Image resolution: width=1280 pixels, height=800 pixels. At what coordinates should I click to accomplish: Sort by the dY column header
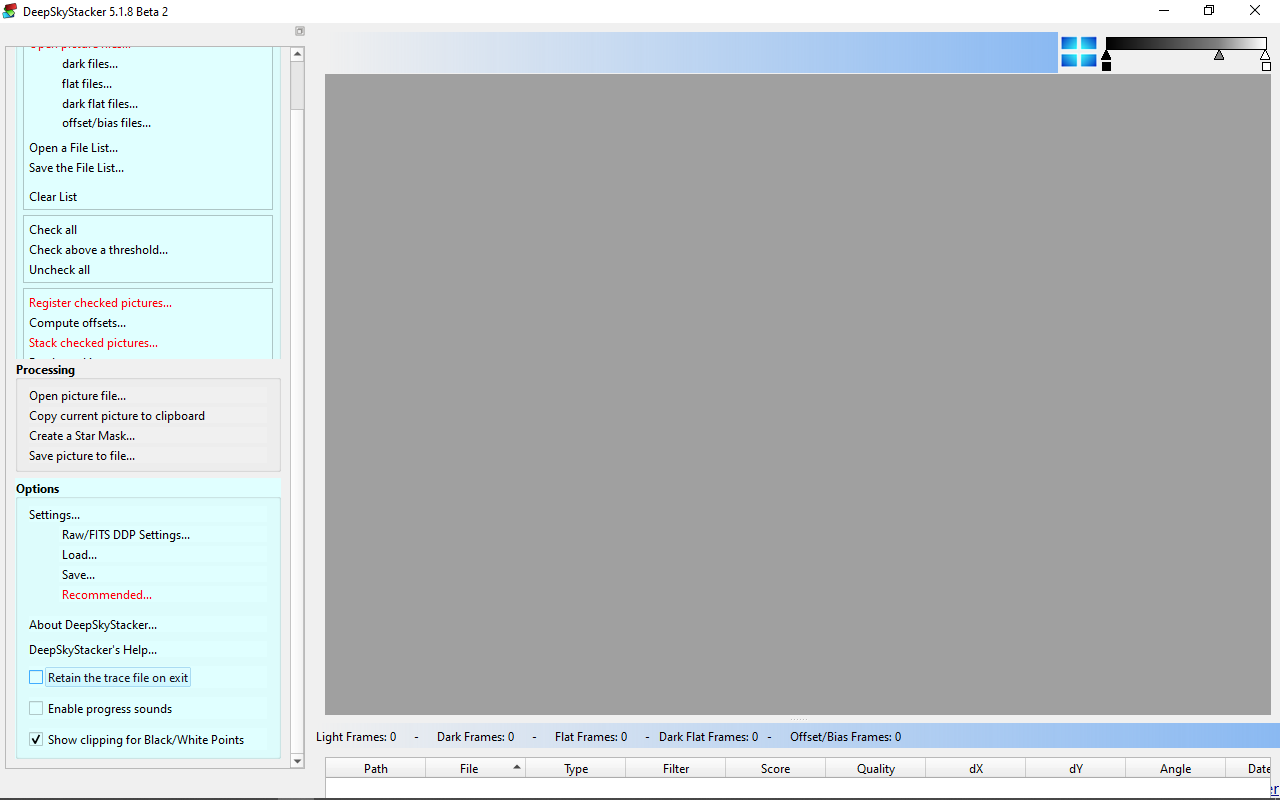tap(1076, 768)
